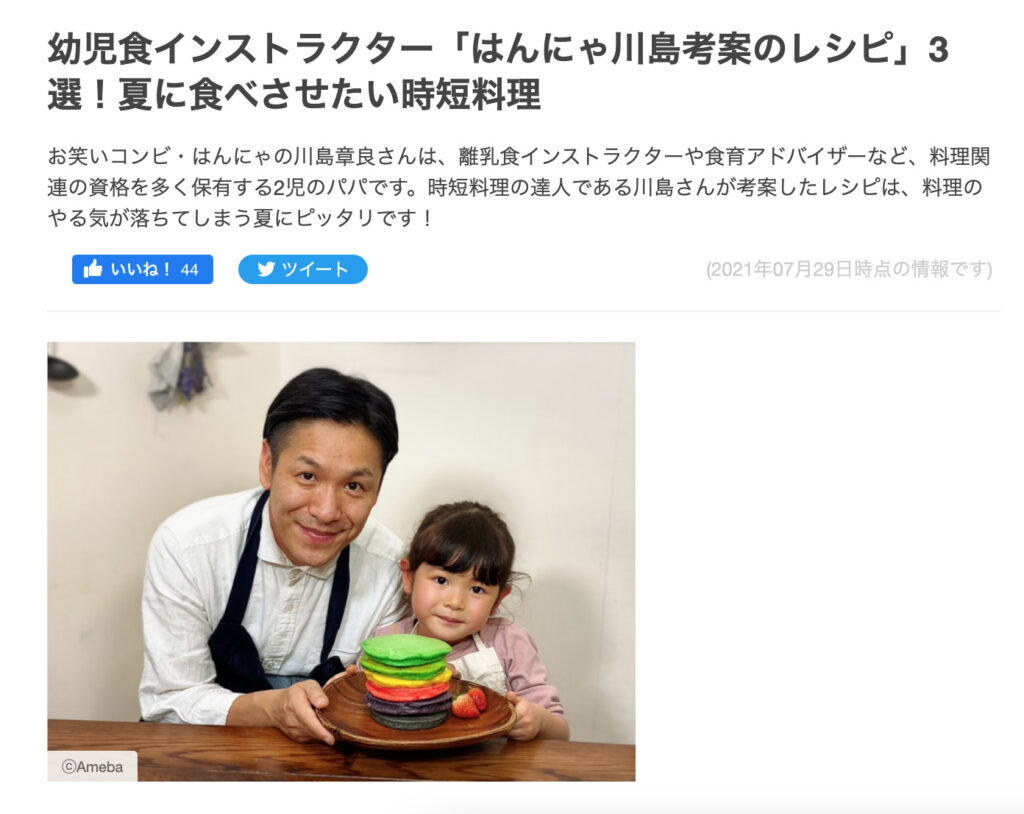
Task: Click the rainbow pancake stack in the photo
Action: tap(408, 681)
